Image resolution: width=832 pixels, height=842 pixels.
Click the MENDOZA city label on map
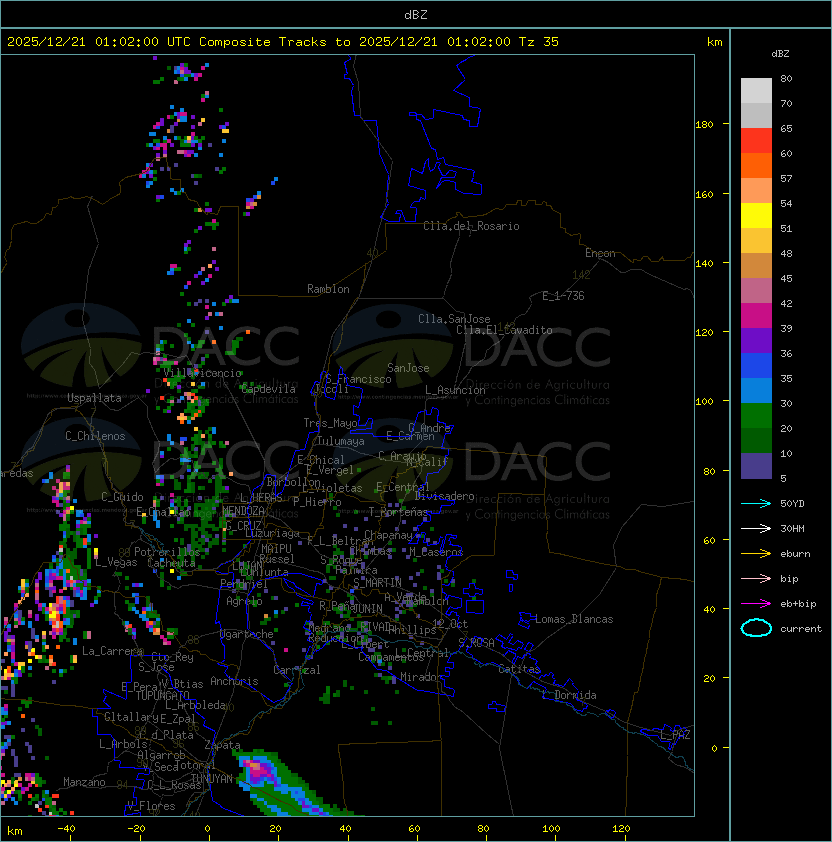(243, 511)
